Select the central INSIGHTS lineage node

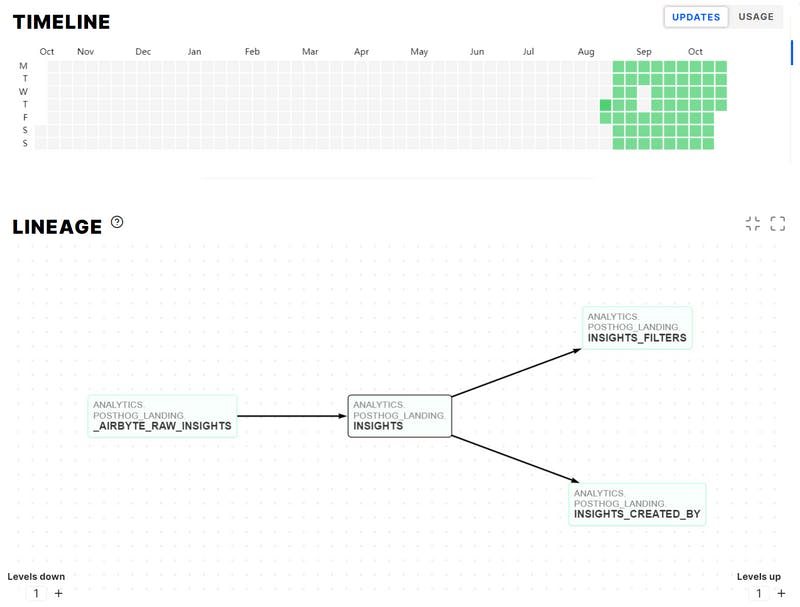click(400, 416)
